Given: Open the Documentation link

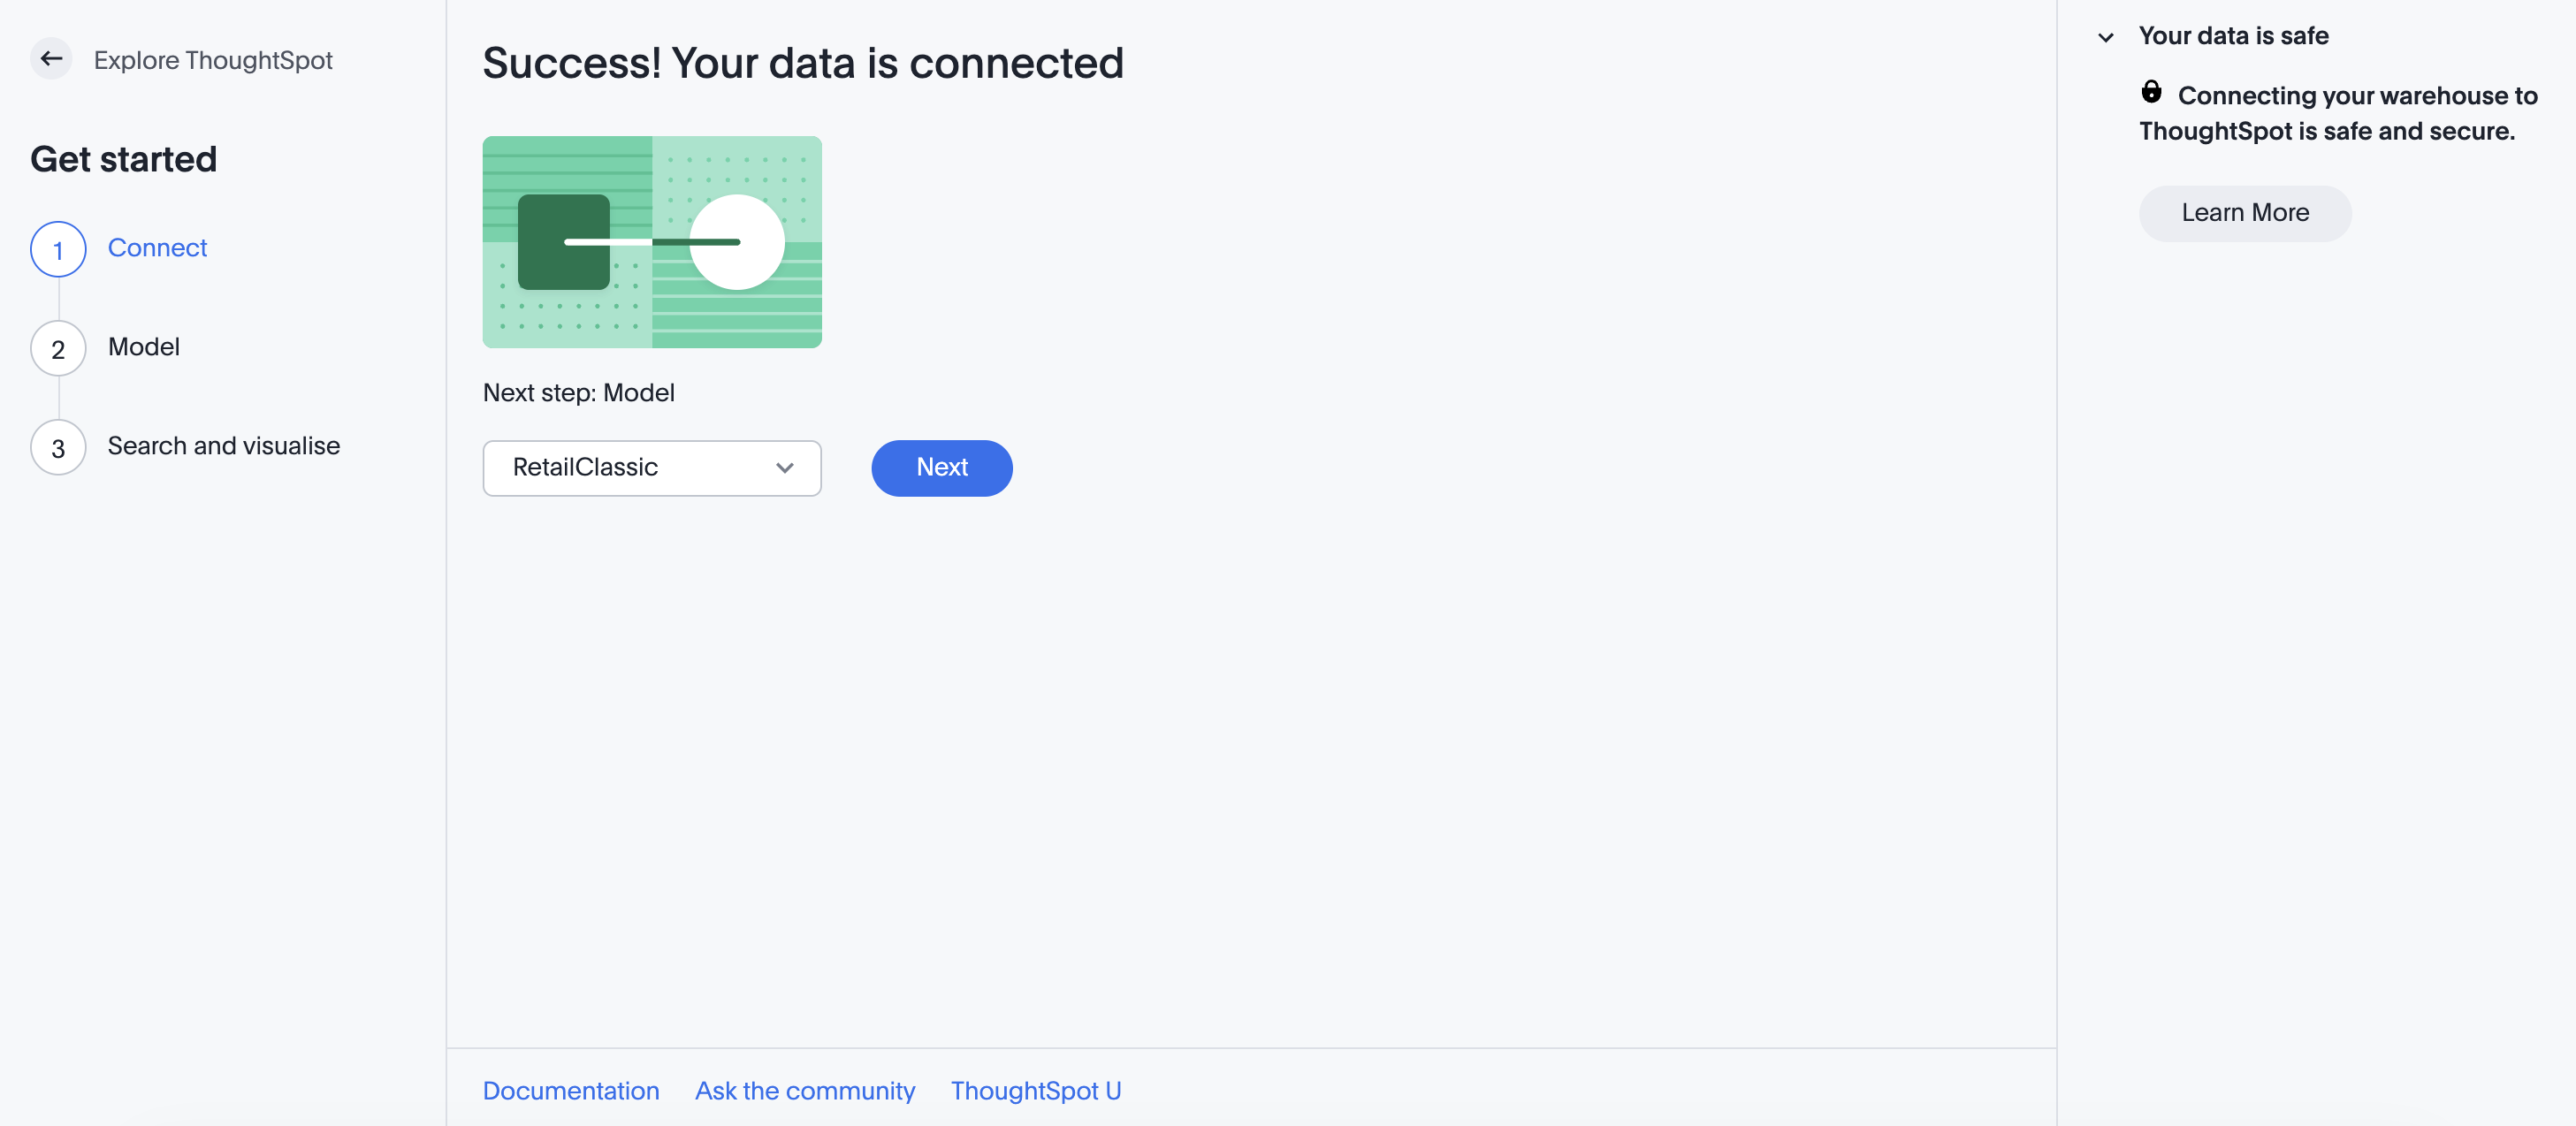Looking at the screenshot, I should (x=570, y=1090).
